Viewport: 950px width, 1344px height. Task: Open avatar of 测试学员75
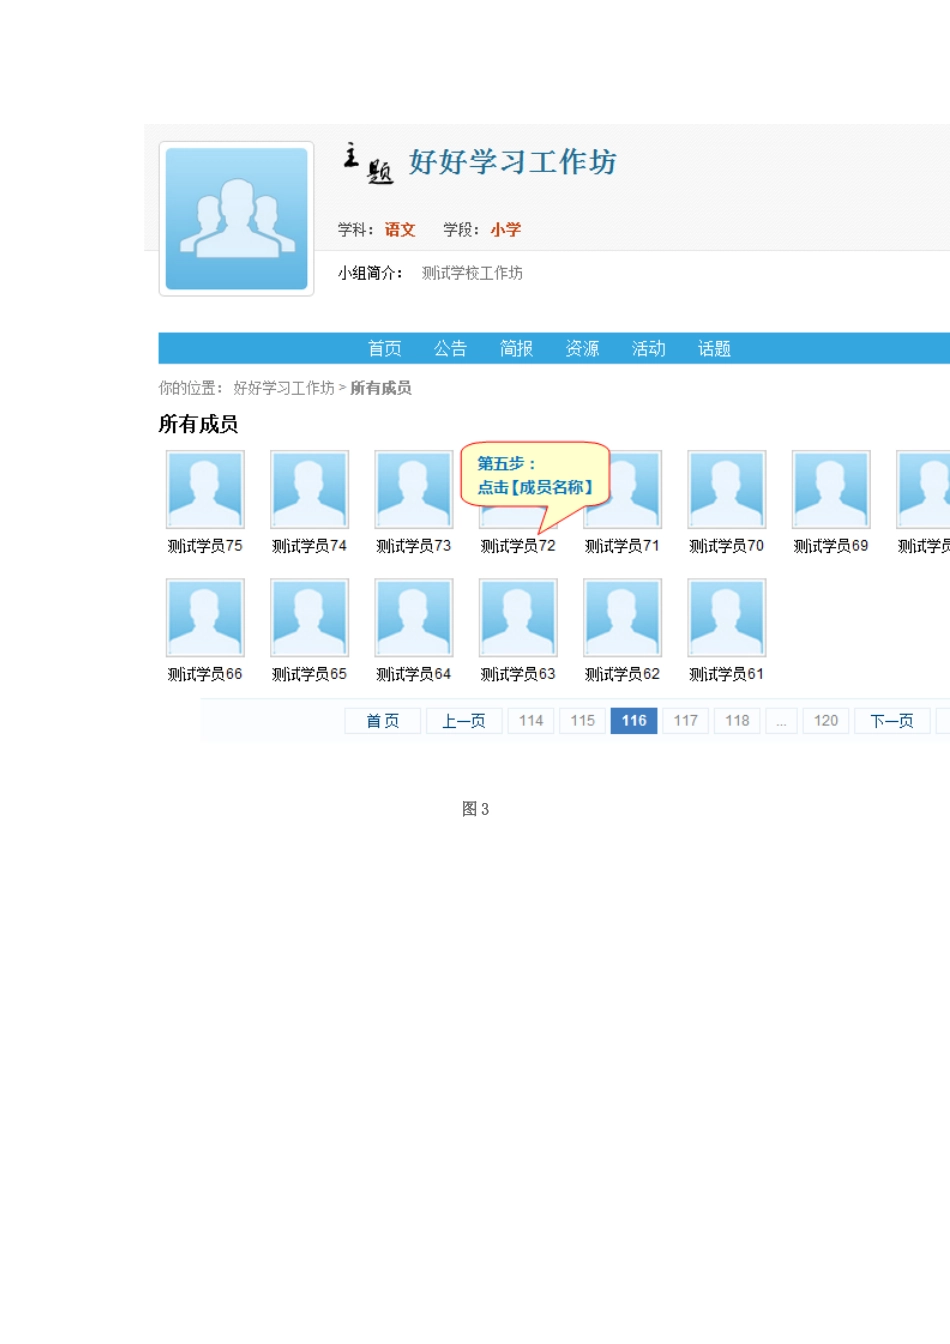[205, 489]
